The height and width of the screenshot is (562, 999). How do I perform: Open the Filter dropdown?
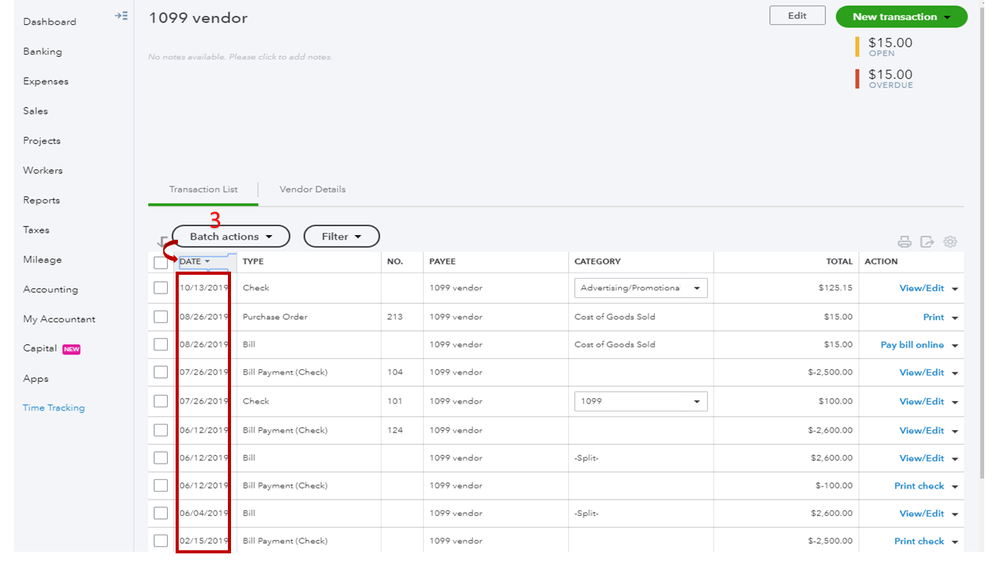(342, 237)
